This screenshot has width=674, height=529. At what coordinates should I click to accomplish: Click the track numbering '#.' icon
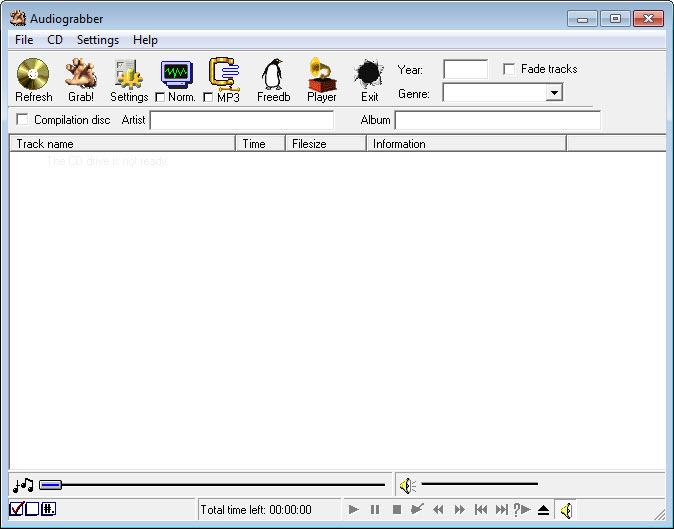coord(48,509)
